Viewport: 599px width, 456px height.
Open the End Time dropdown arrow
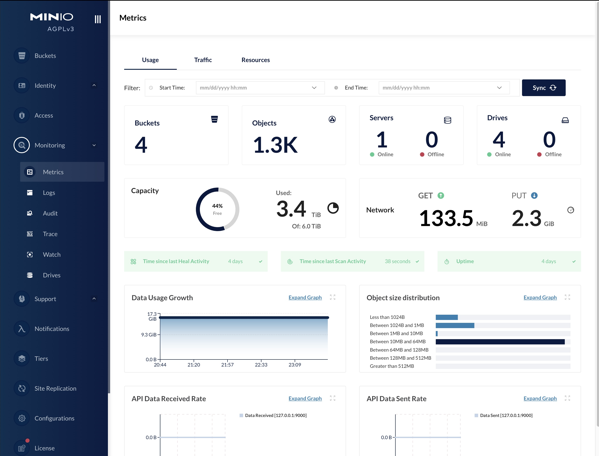499,88
